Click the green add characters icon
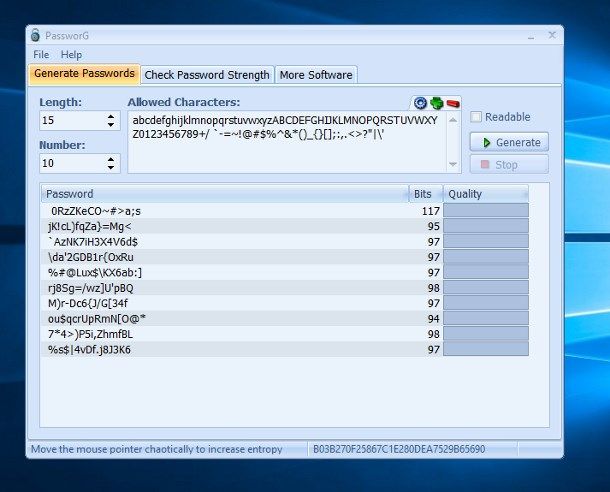The width and height of the screenshot is (610, 492). click(436, 103)
